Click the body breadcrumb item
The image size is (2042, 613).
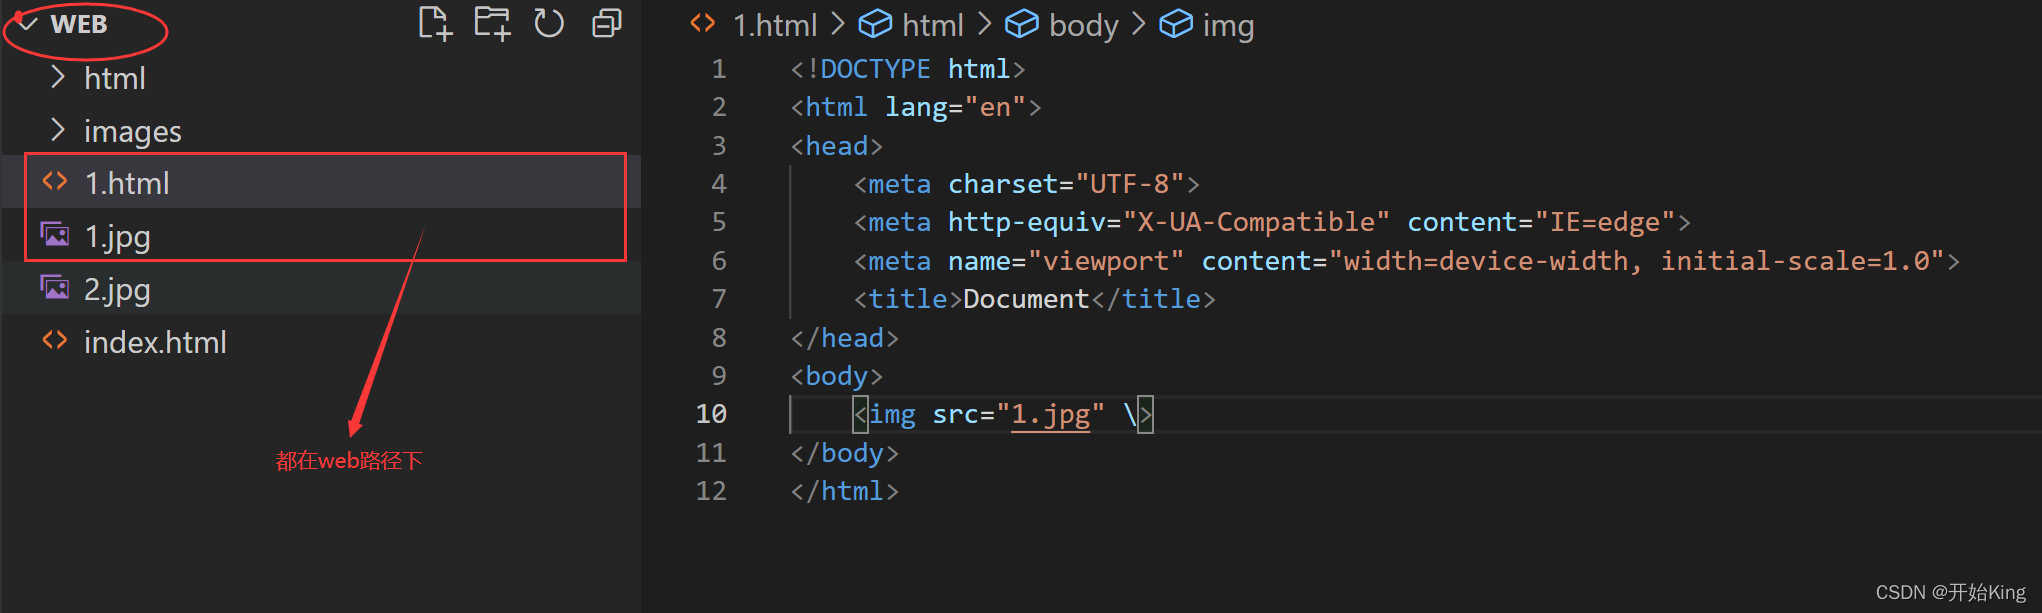click(1084, 25)
